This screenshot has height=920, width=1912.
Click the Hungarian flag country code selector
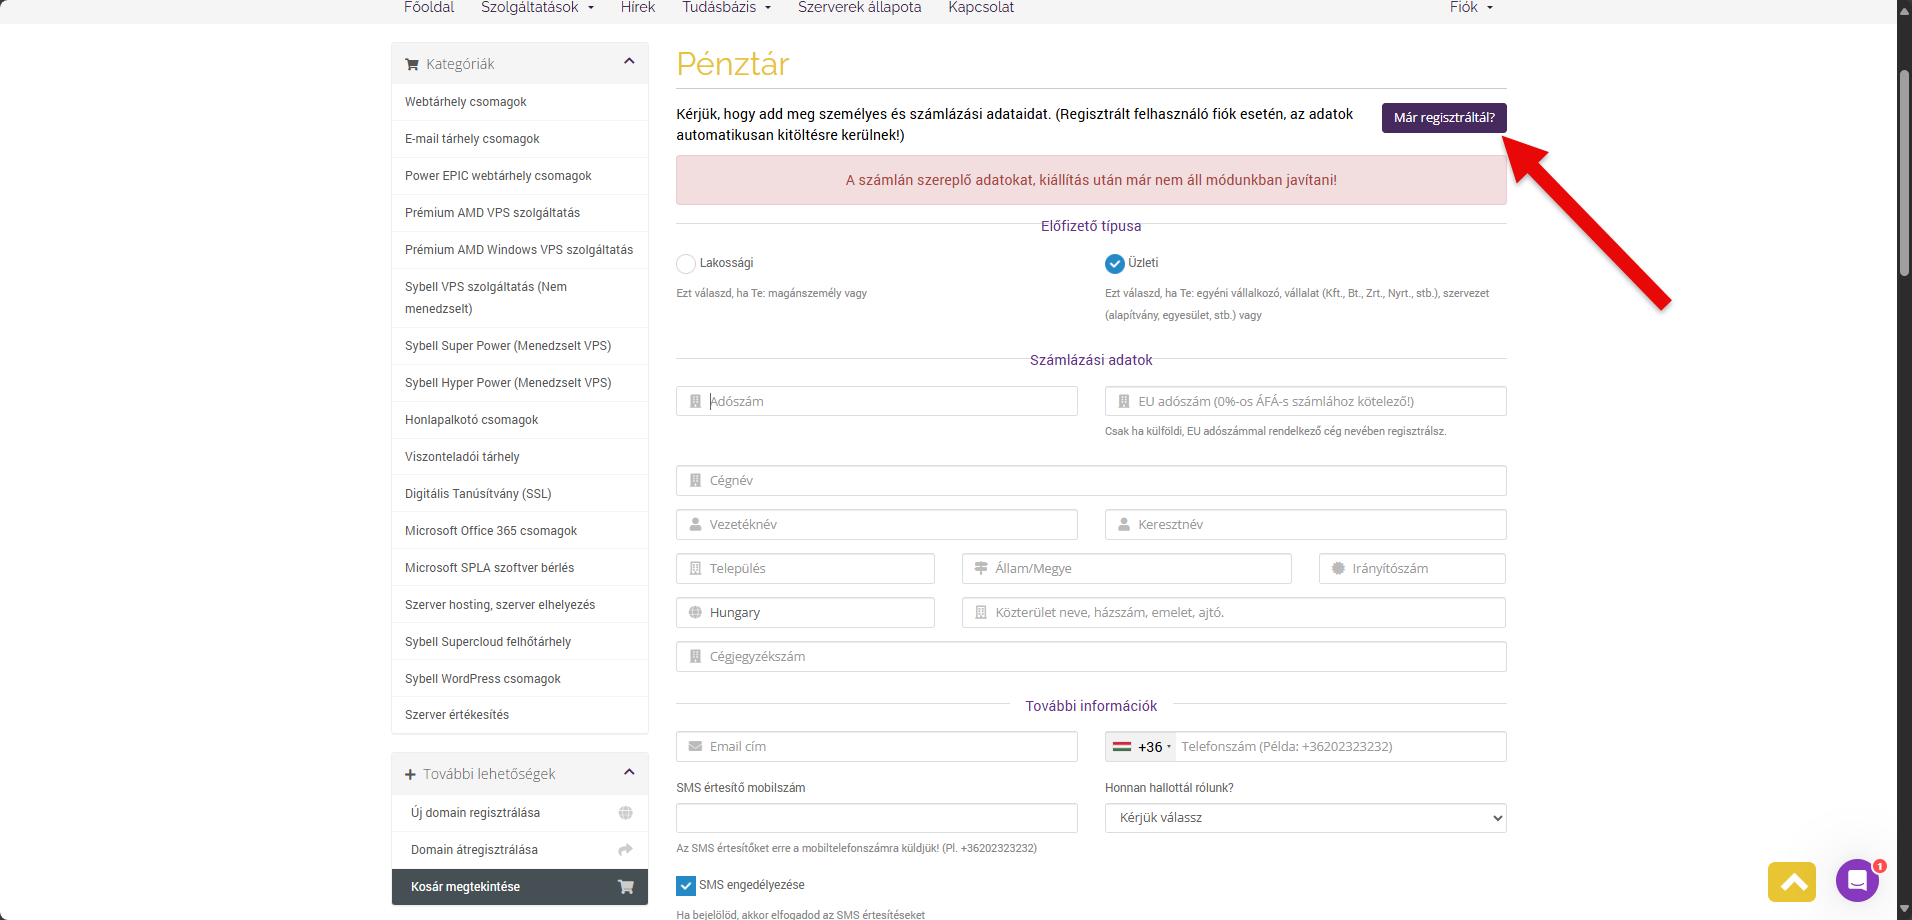pos(1140,747)
